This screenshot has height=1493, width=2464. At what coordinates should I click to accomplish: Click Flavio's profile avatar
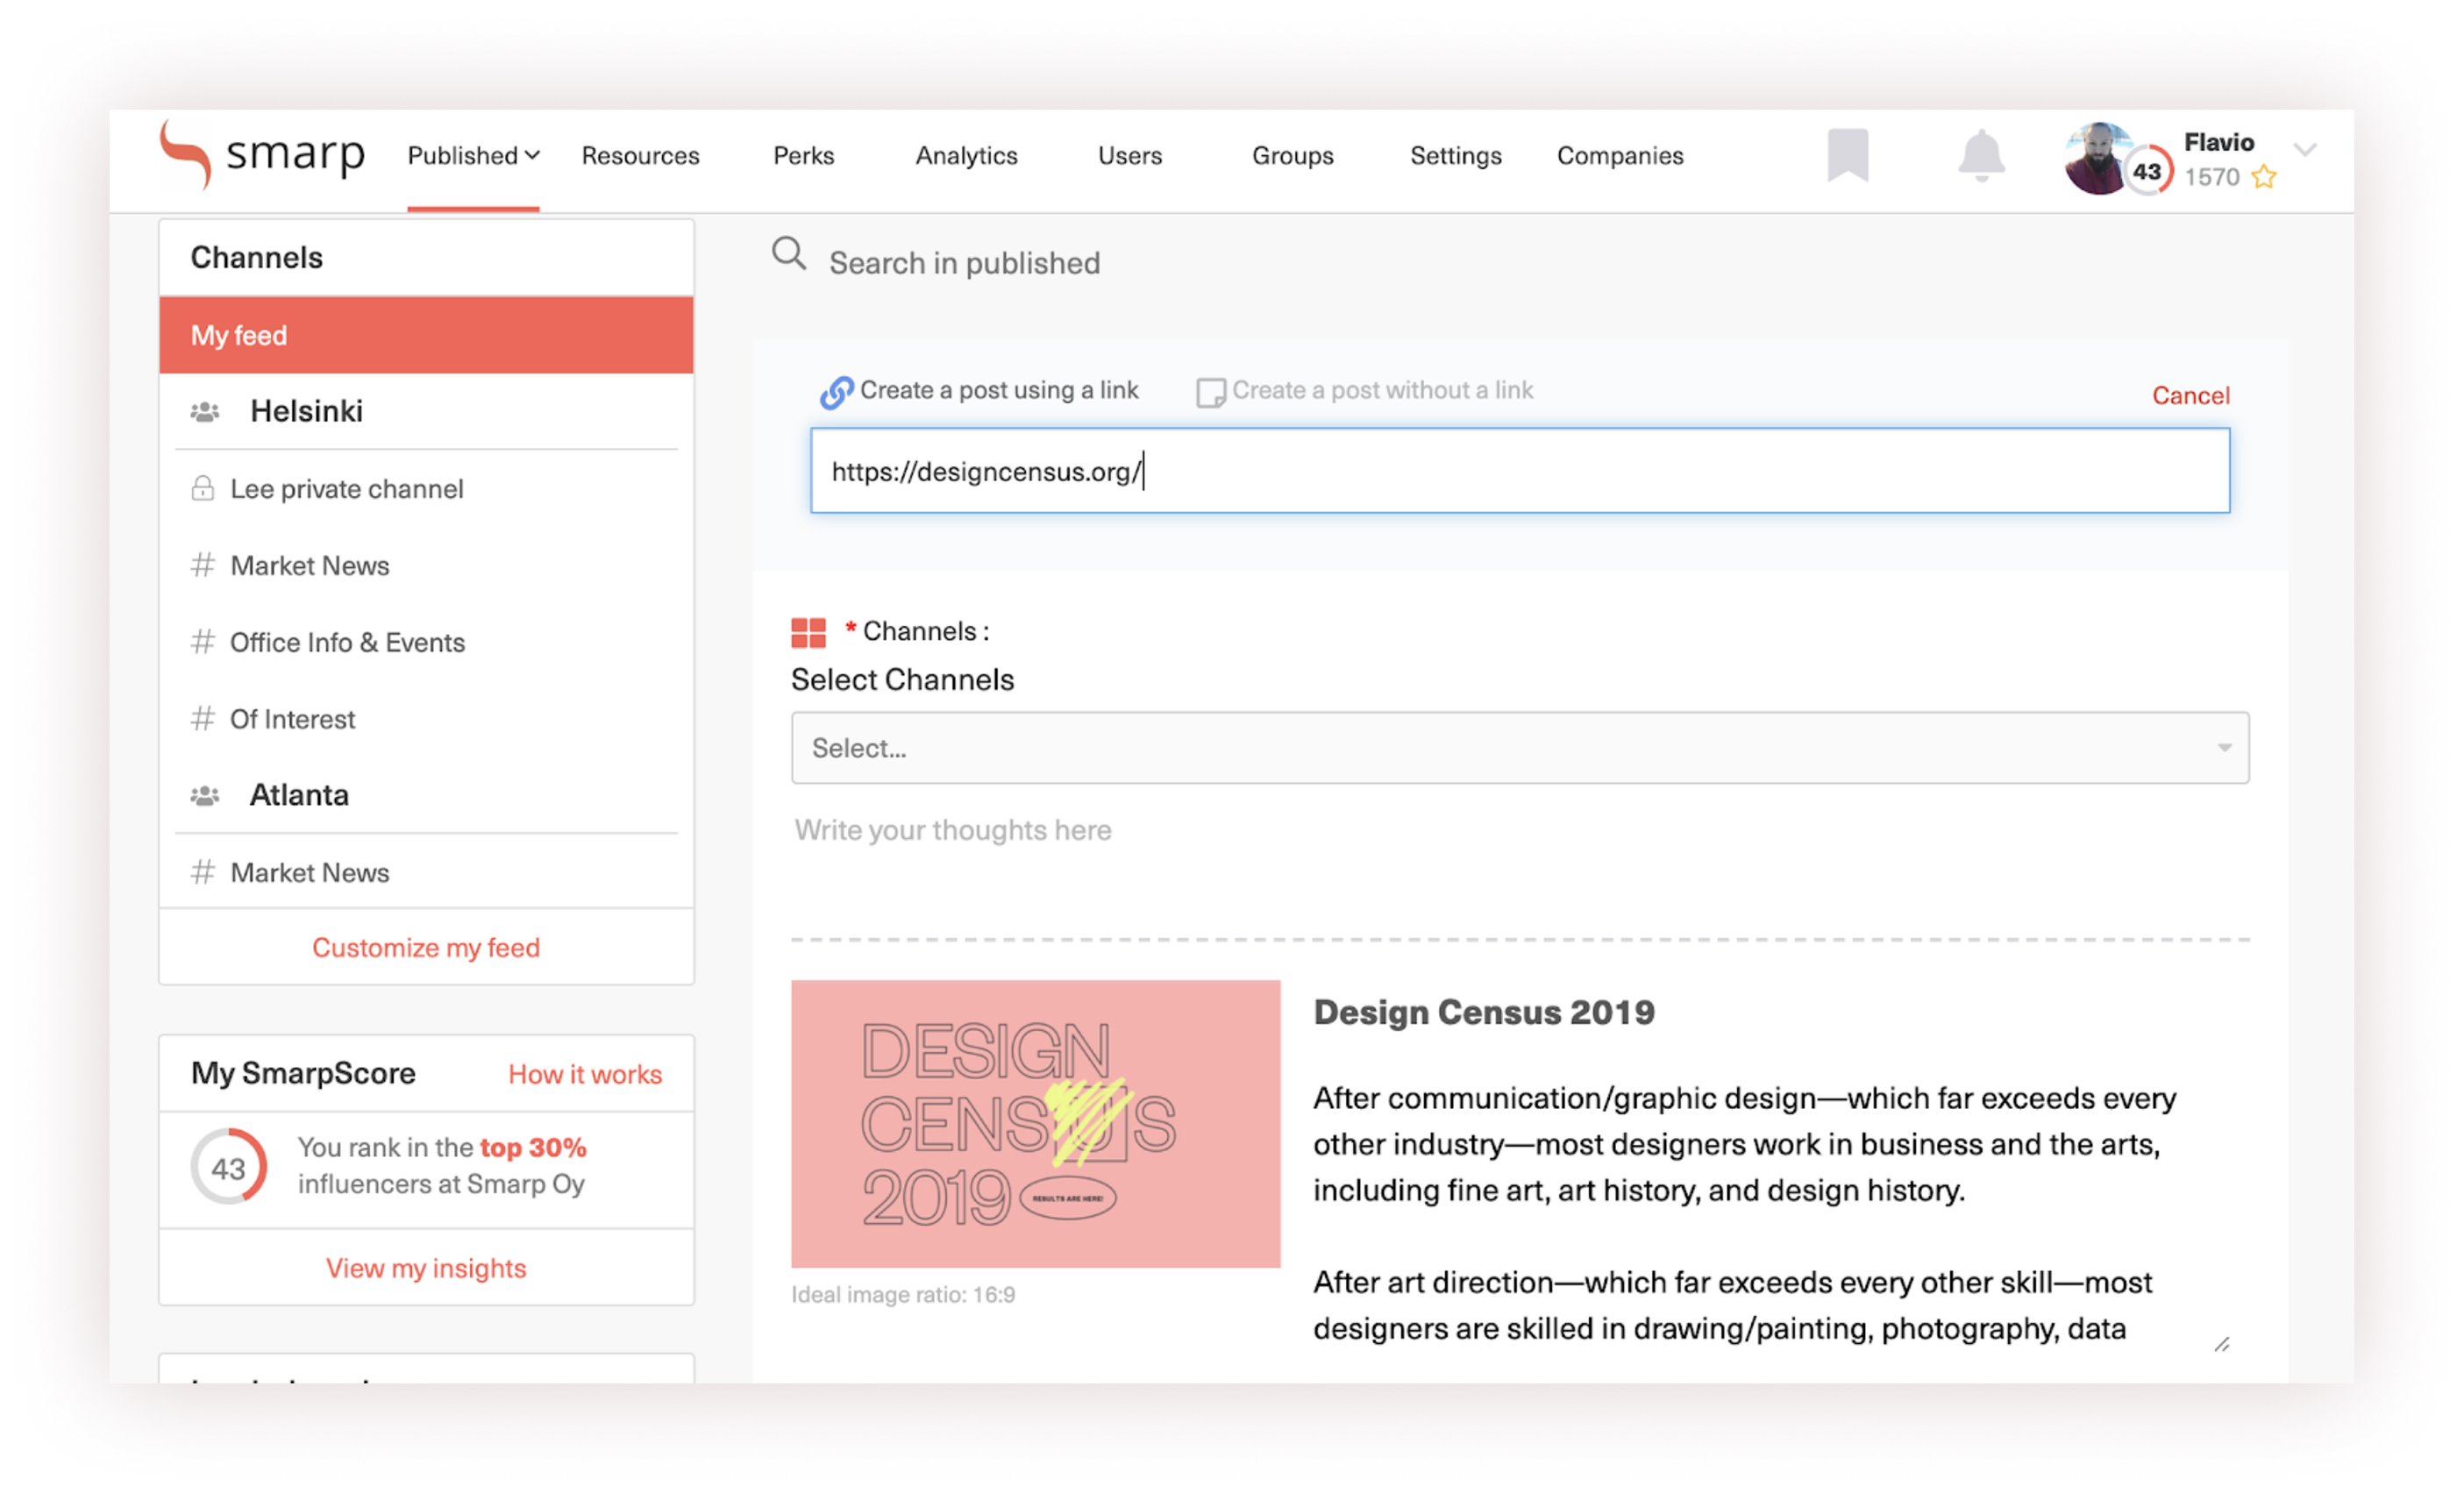[x=2098, y=158]
